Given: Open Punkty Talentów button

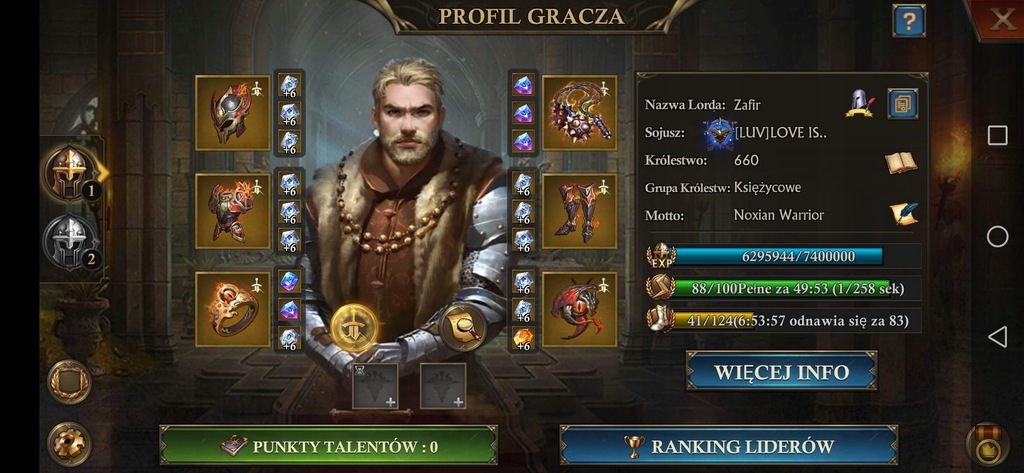Looking at the screenshot, I should [328, 446].
